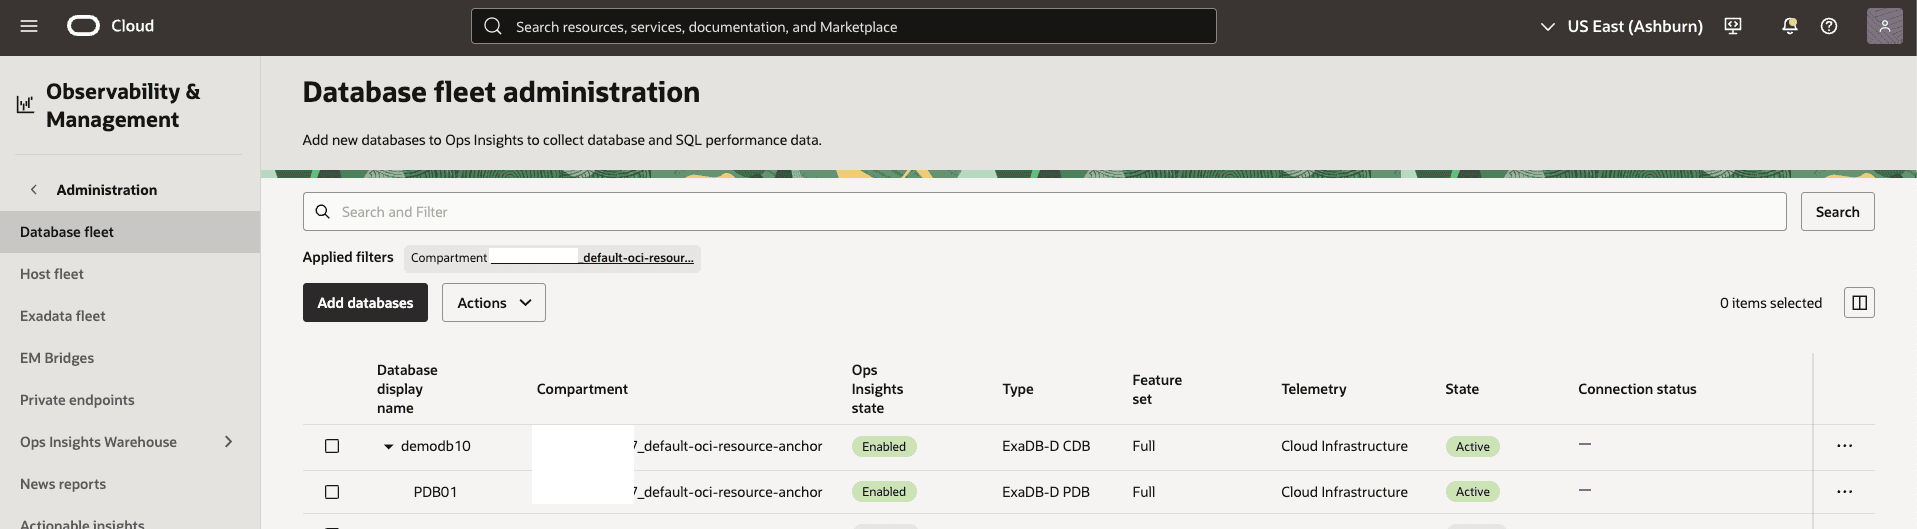This screenshot has height=529, width=1917.
Task: Open the user profile avatar
Action: click(x=1884, y=26)
